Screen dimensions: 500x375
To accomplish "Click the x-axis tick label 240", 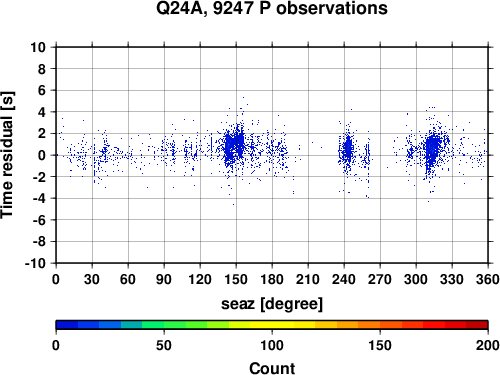I will pos(344,279).
